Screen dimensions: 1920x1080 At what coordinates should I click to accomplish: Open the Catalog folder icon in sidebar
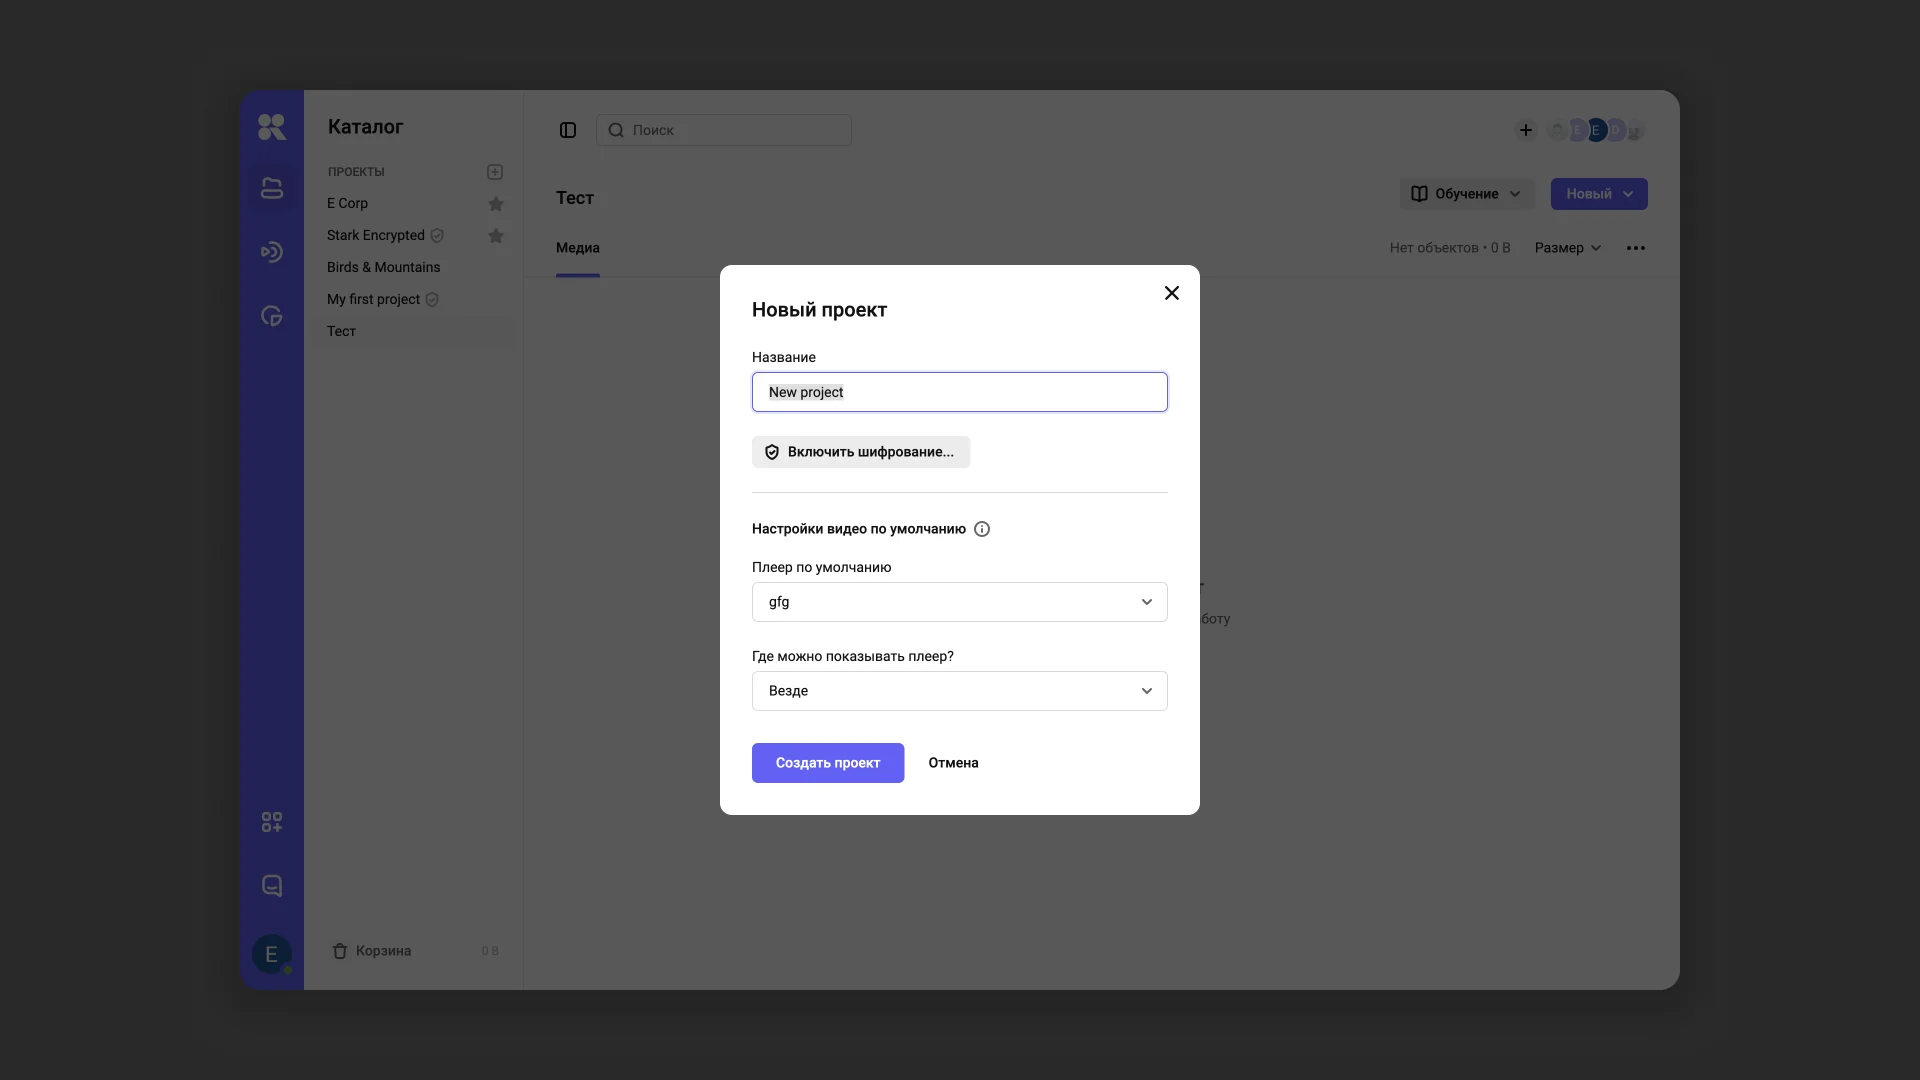[272, 188]
